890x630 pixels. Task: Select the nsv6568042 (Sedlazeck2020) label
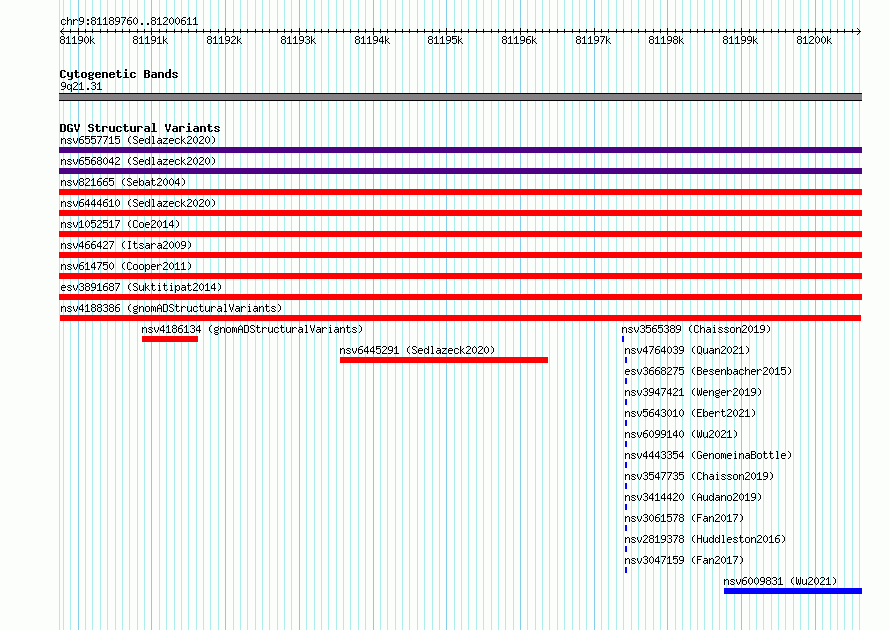[x=138, y=161]
